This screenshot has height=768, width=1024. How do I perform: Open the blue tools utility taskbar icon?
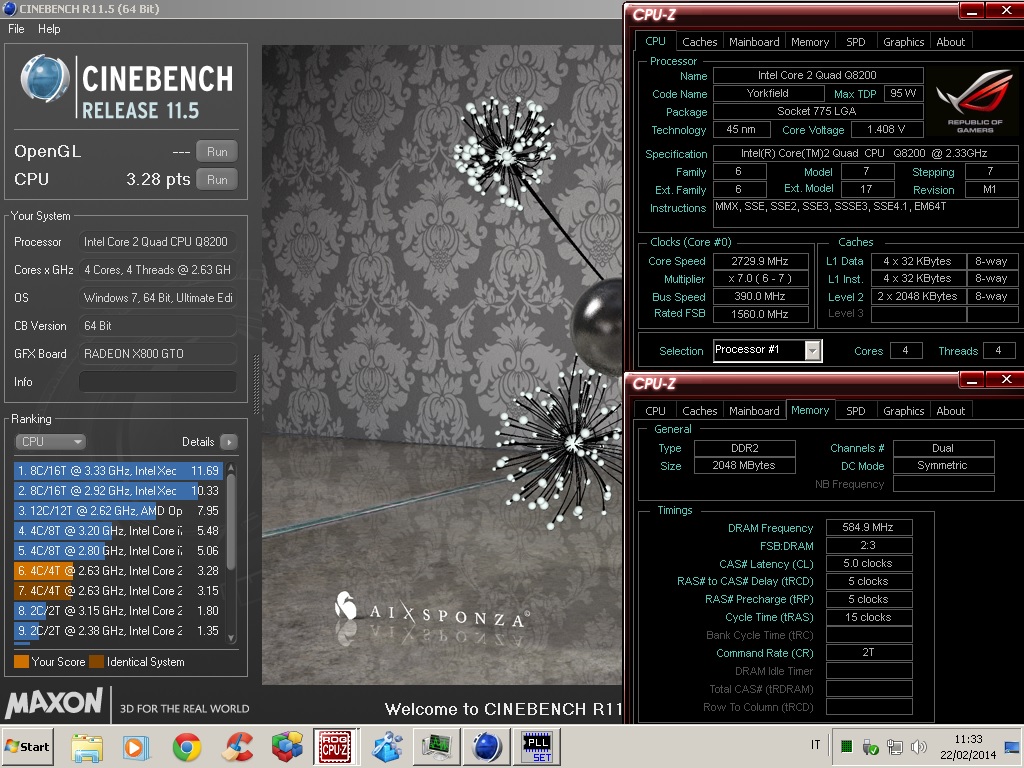click(x=387, y=746)
